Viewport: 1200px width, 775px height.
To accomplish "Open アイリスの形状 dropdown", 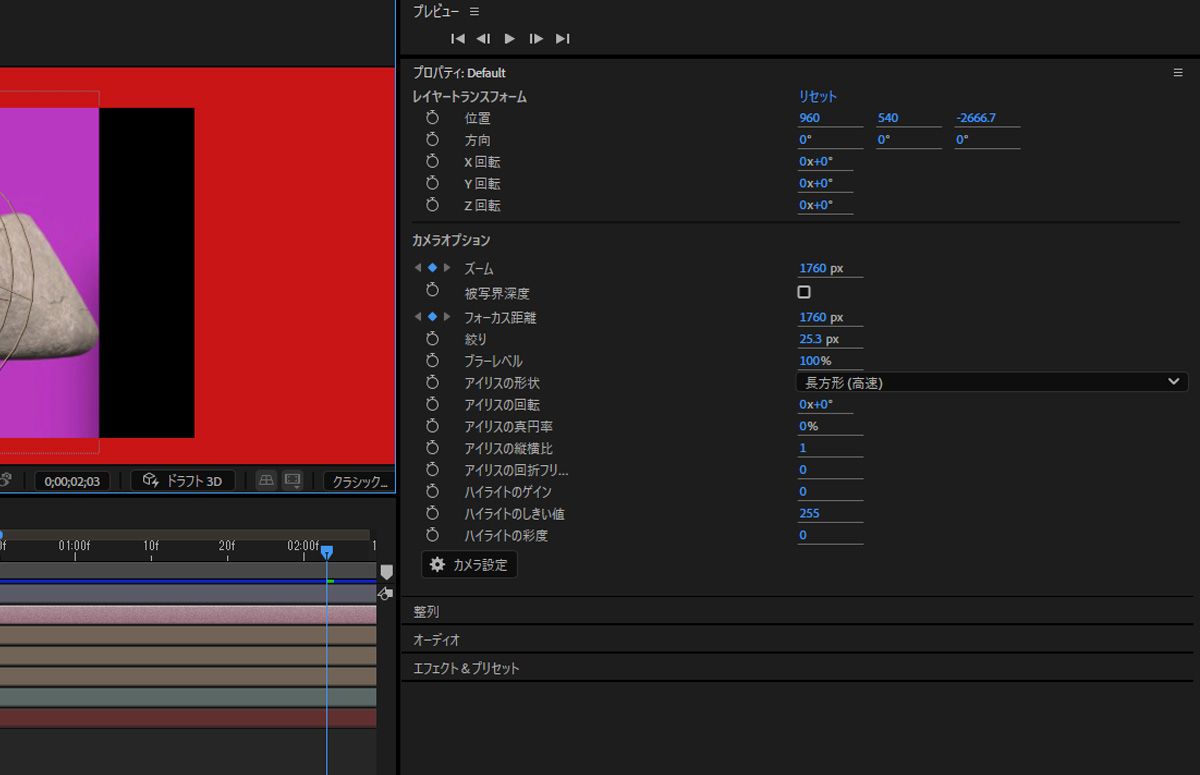I will click(992, 382).
